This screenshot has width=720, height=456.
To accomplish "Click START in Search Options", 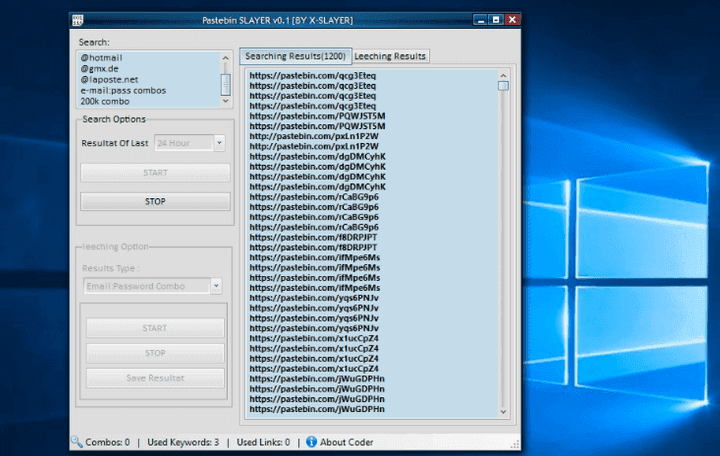I will pos(155,173).
